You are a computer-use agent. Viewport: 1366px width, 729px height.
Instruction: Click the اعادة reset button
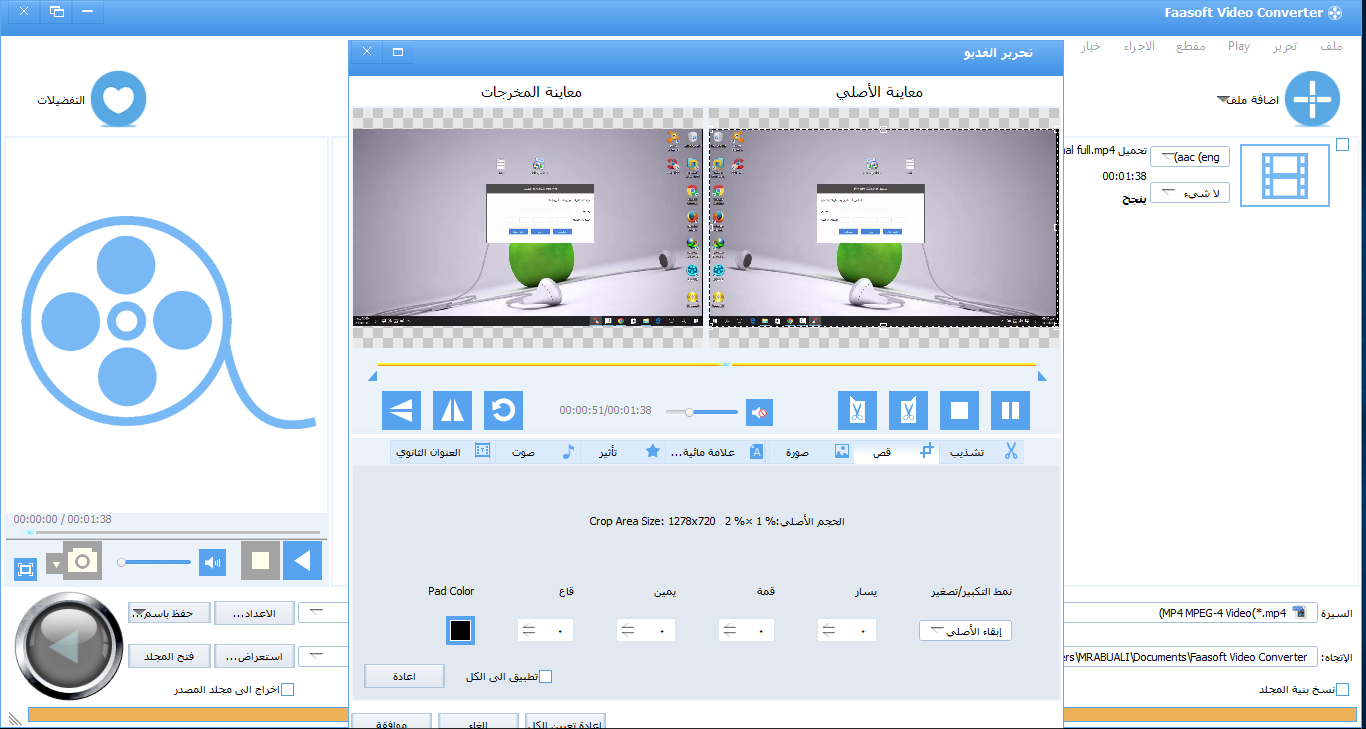(x=403, y=676)
